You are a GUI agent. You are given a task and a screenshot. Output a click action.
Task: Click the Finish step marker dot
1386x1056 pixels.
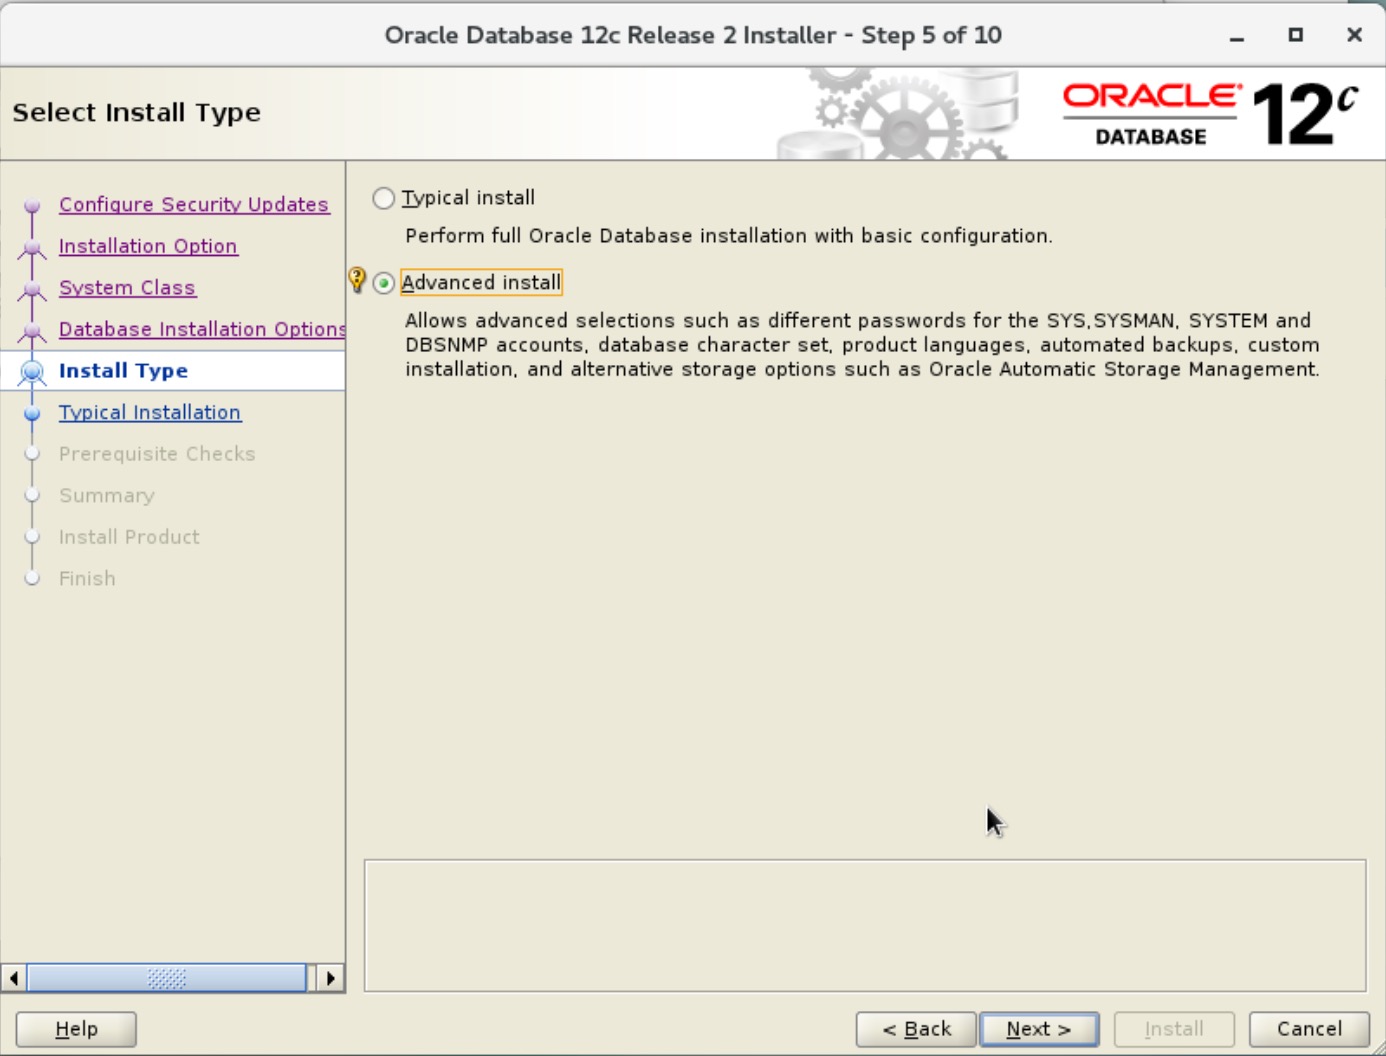point(32,578)
